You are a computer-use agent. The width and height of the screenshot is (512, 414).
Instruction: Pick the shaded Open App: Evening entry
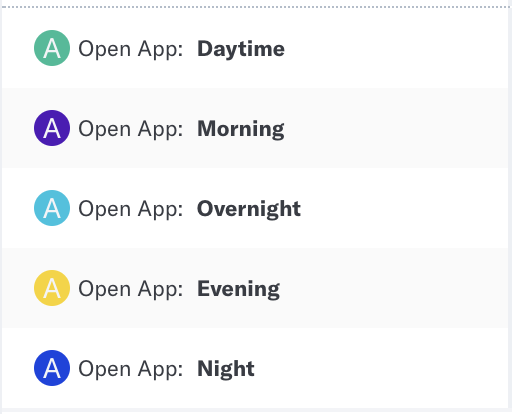[x=255, y=288]
